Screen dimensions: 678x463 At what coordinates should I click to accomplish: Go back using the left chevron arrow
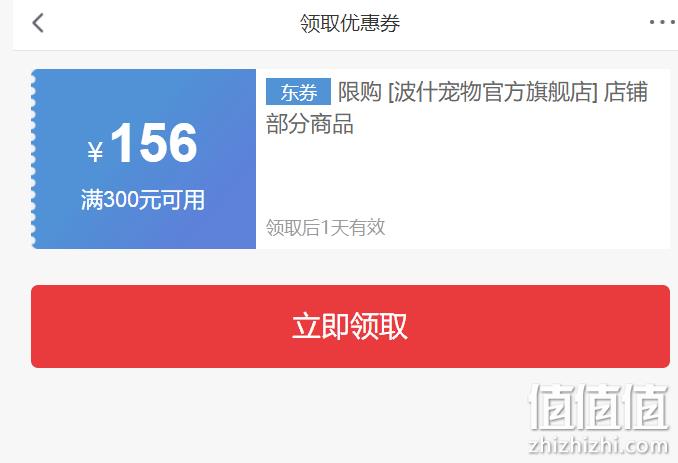tap(38, 23)
